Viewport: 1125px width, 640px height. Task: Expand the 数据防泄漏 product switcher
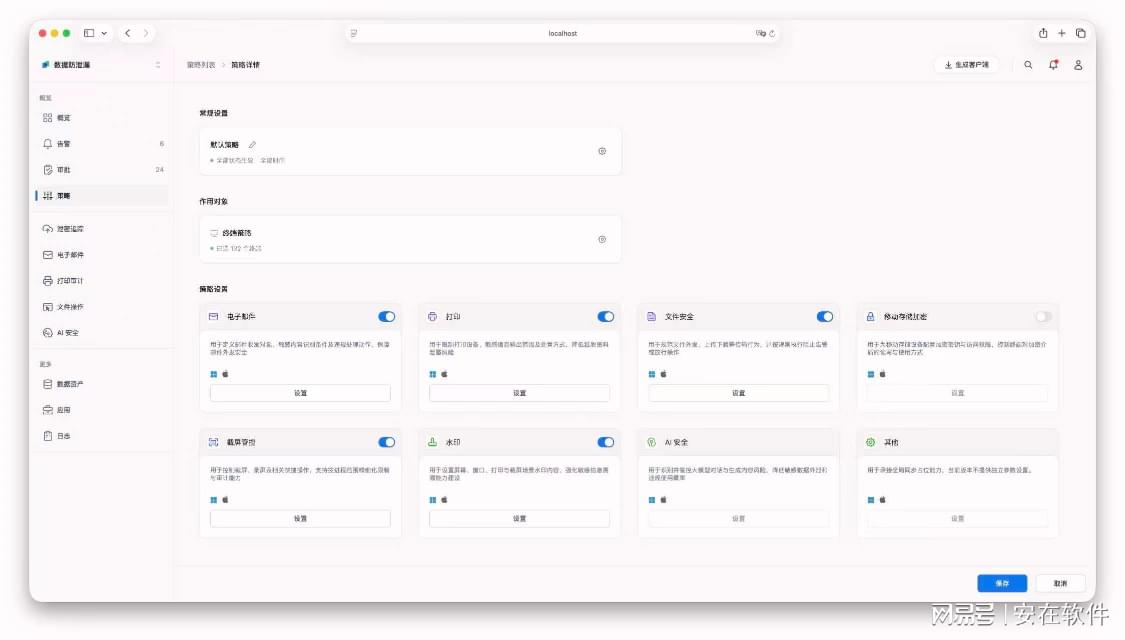(x=100, y=65)
